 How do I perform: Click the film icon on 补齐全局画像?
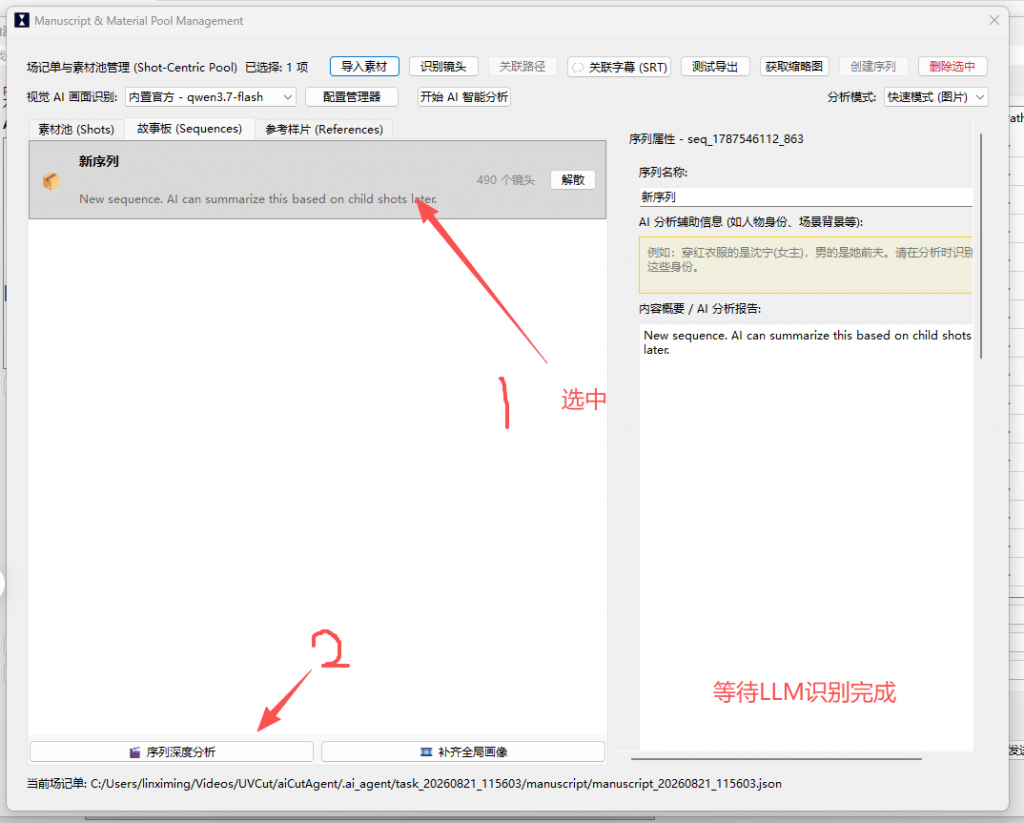(x=426, y=752)
